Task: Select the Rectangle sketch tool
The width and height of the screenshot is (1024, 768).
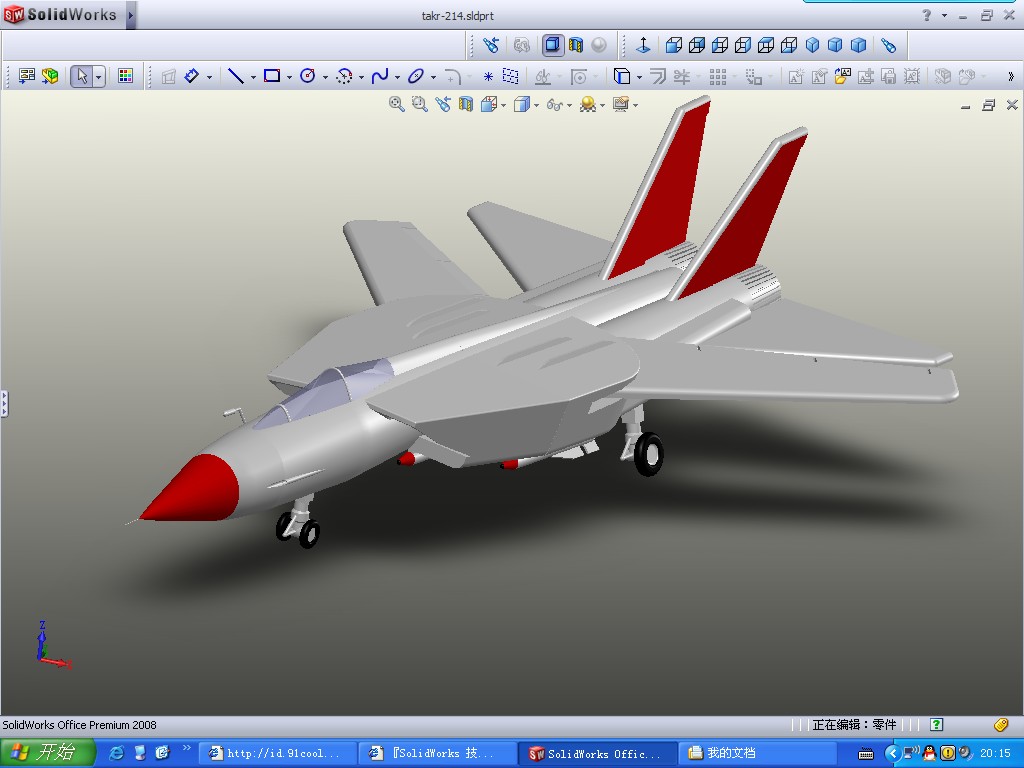Action: (272, 76)
